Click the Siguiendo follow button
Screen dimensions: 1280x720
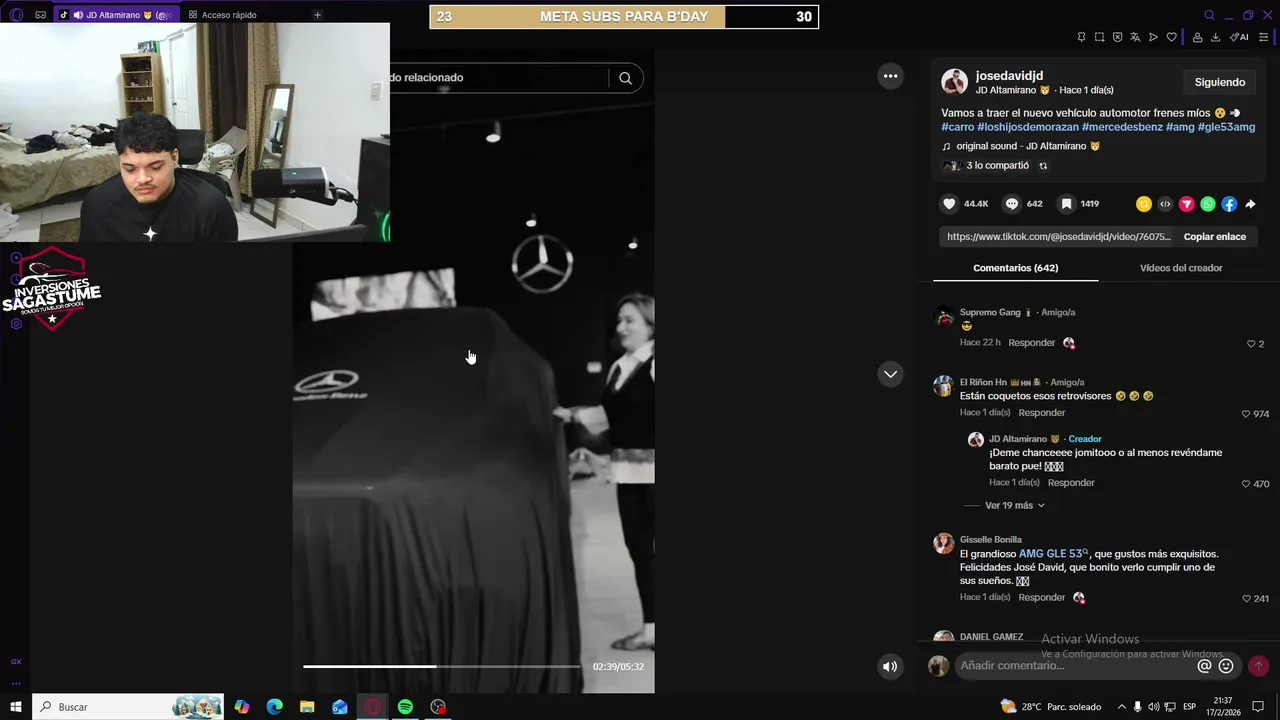coord(1219,82)
